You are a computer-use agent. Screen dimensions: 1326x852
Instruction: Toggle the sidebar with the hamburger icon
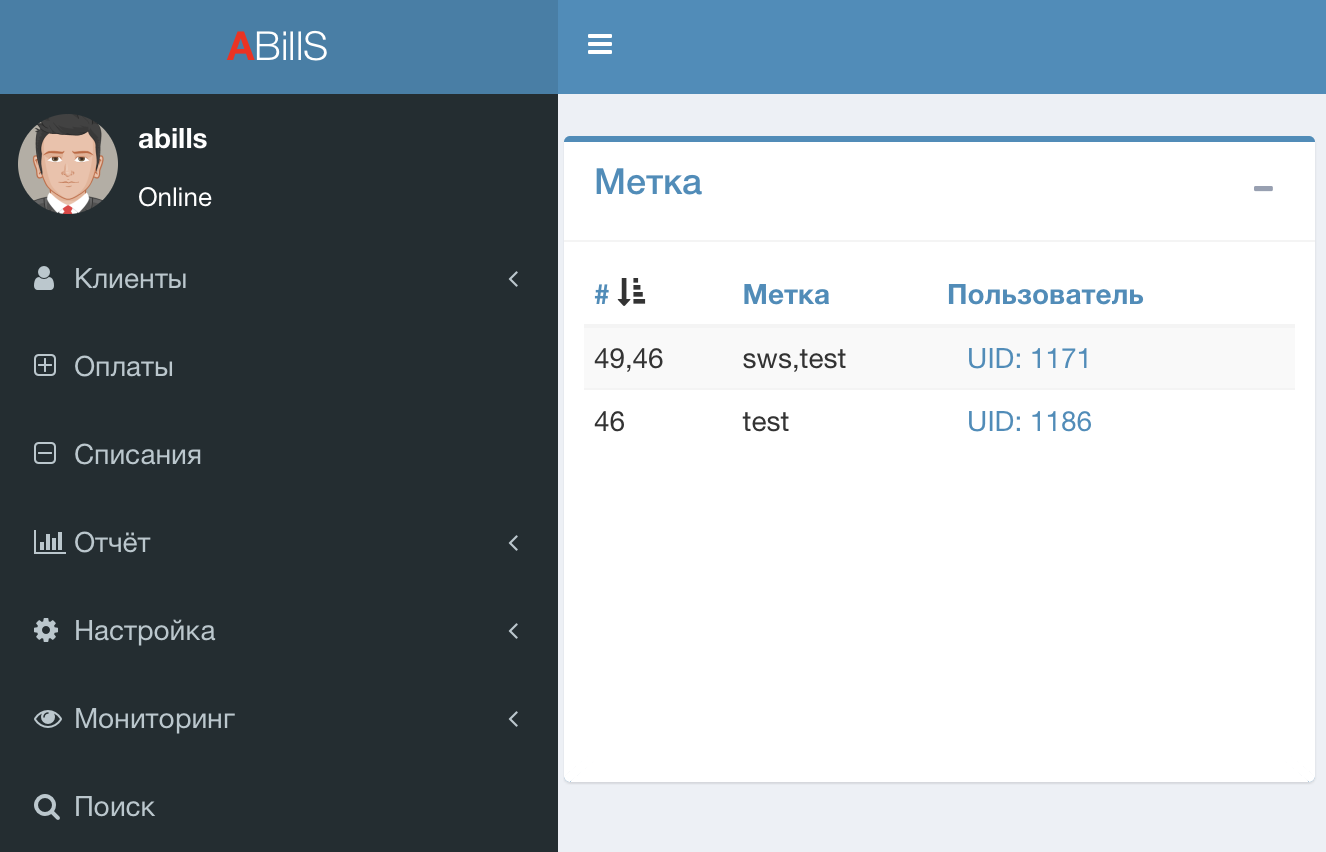[x=600, y=45]
